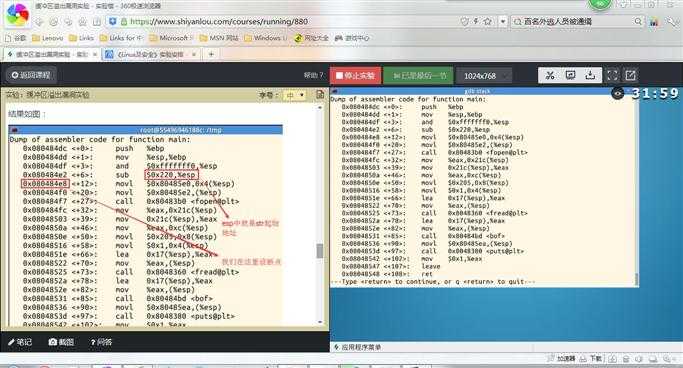
Task: Click the document icon beside the font dropdown
Action: click(320, 95)
